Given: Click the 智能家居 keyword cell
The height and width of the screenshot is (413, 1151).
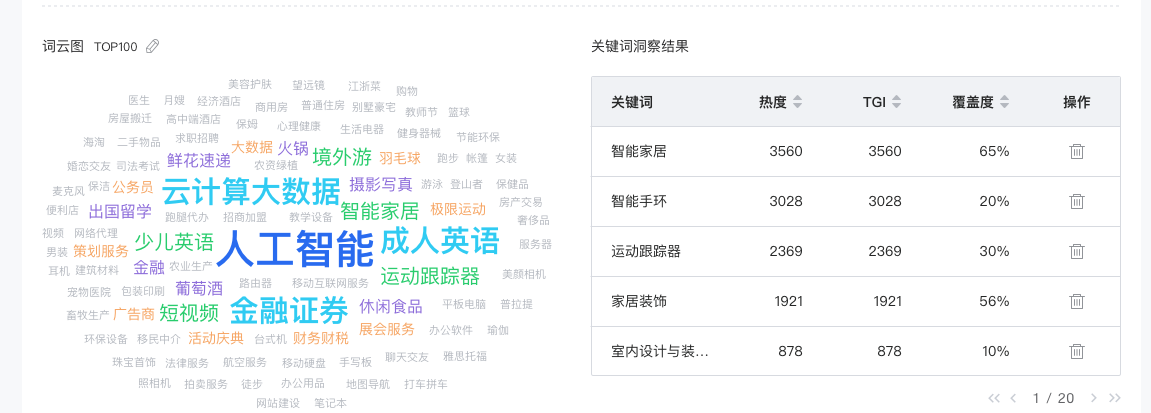Looking at the screenshot, I should click(638, 151).
